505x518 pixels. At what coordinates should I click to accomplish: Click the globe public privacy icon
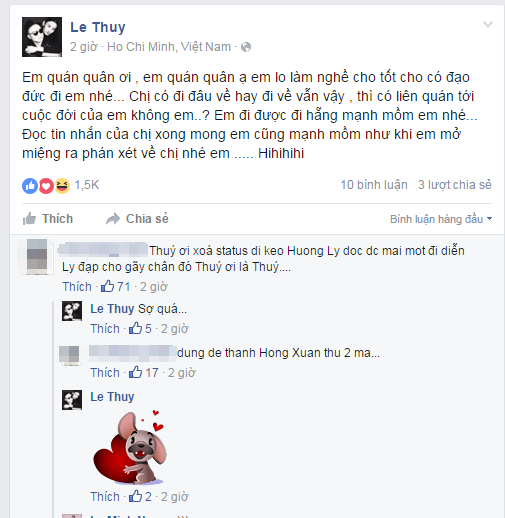pyautogui.click(x=246, y=47)
